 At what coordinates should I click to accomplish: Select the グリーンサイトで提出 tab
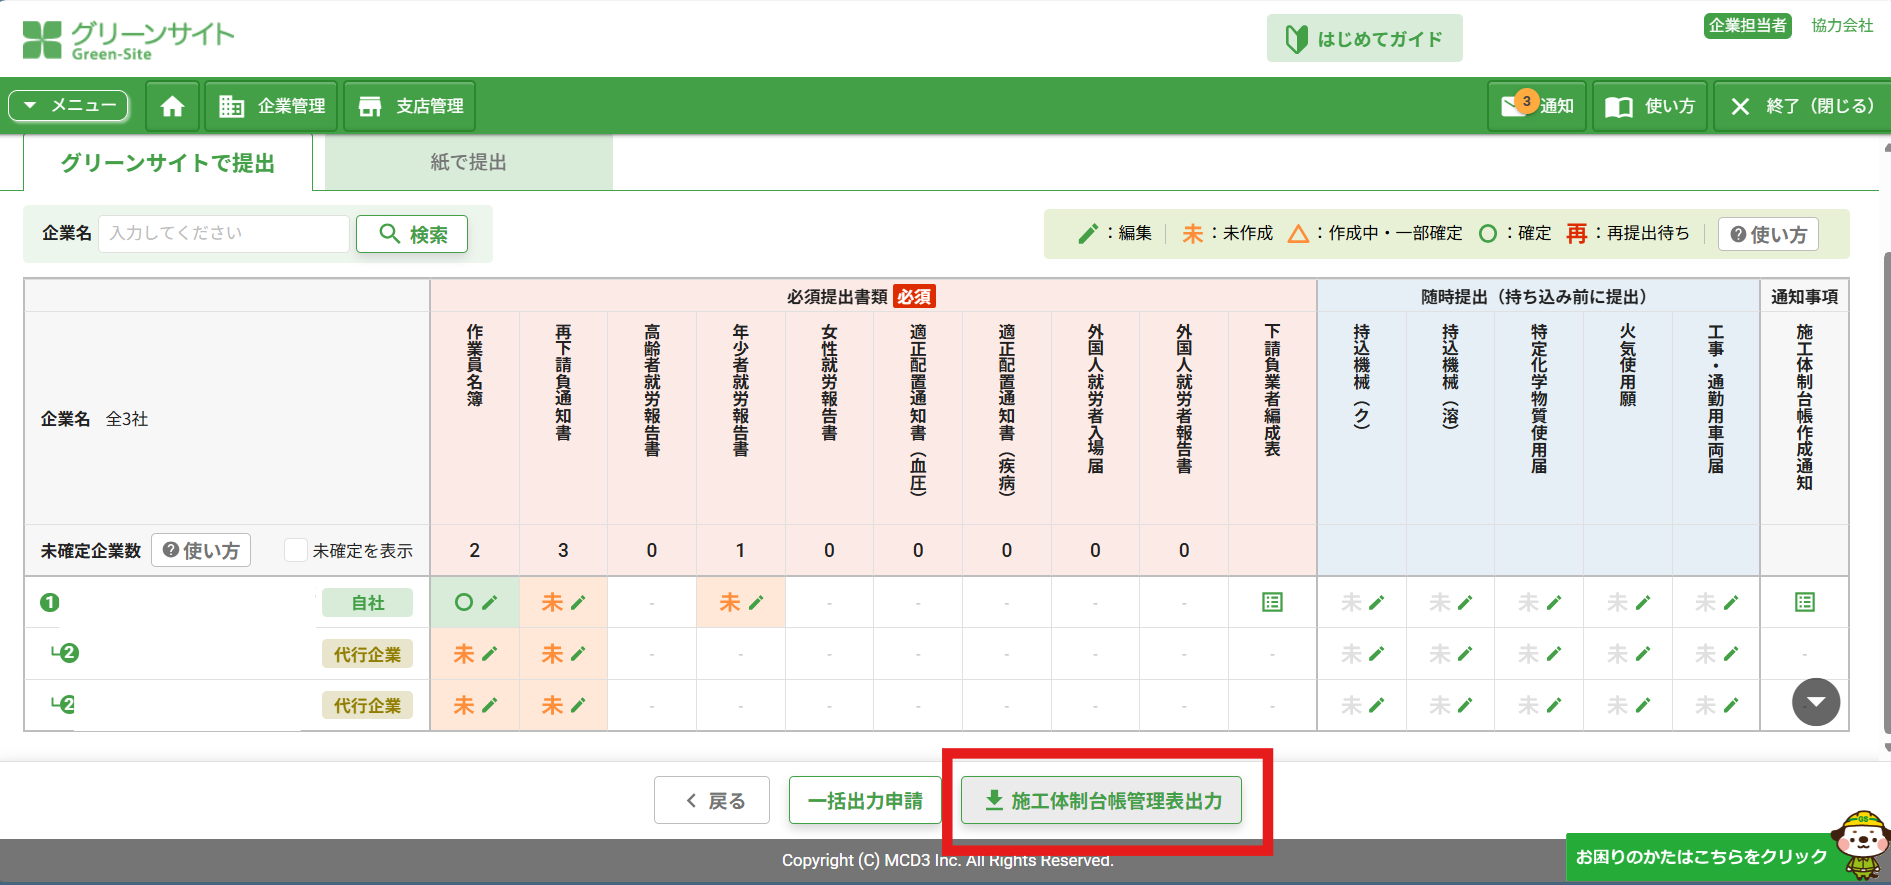pos(167,162)
